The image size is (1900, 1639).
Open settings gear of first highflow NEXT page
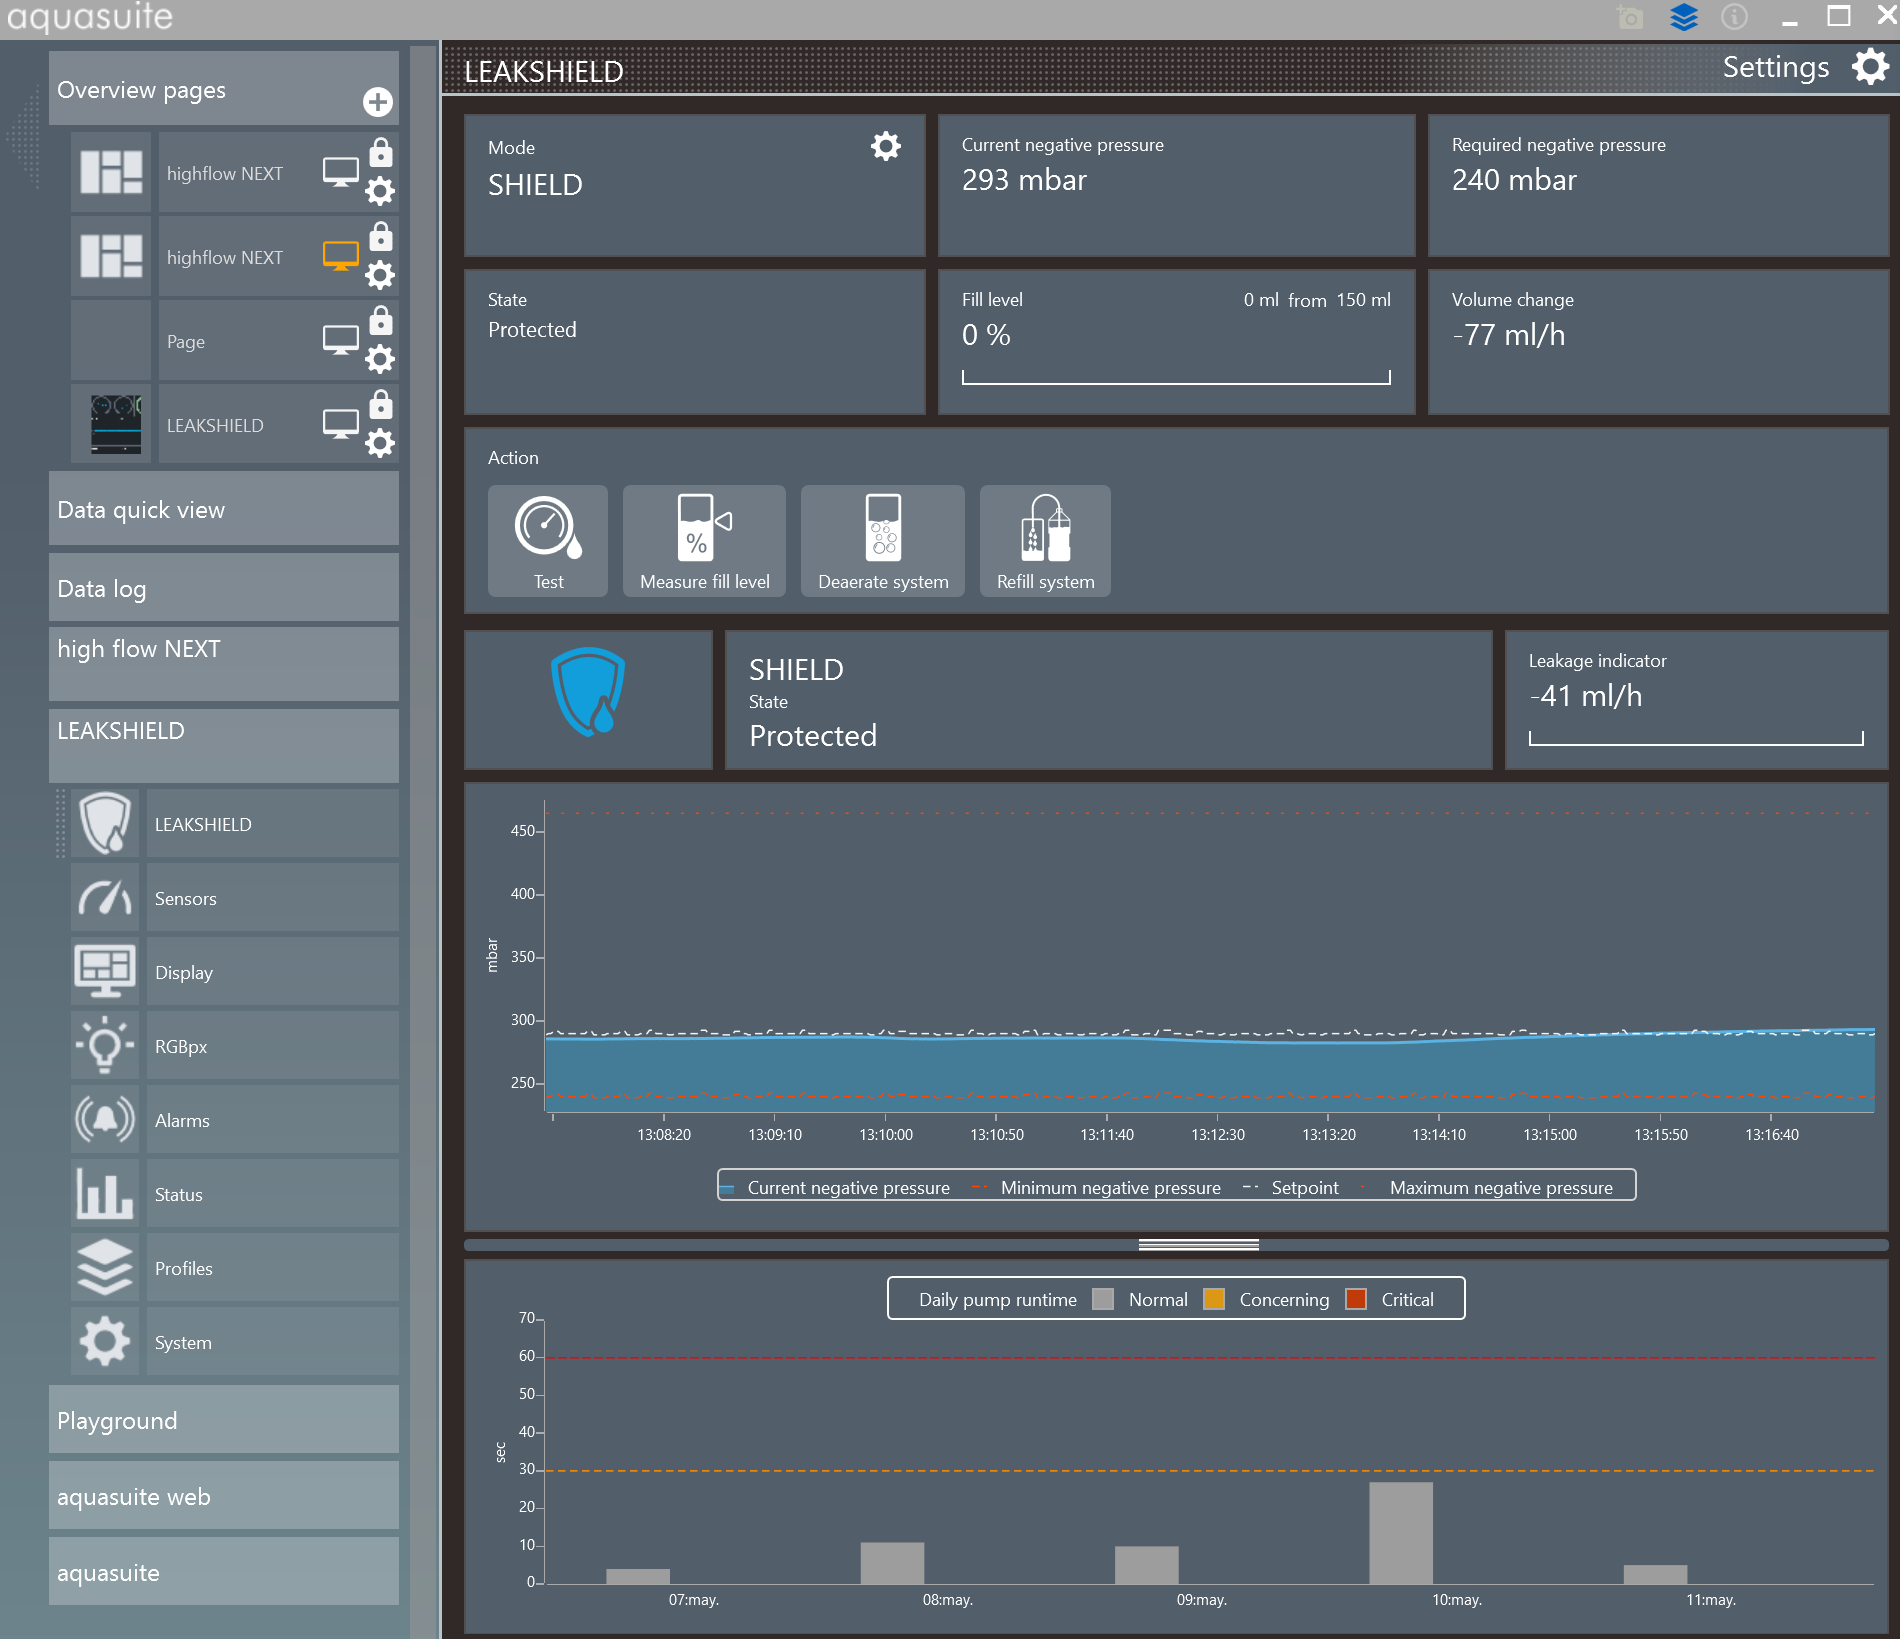tap(380, 191)
